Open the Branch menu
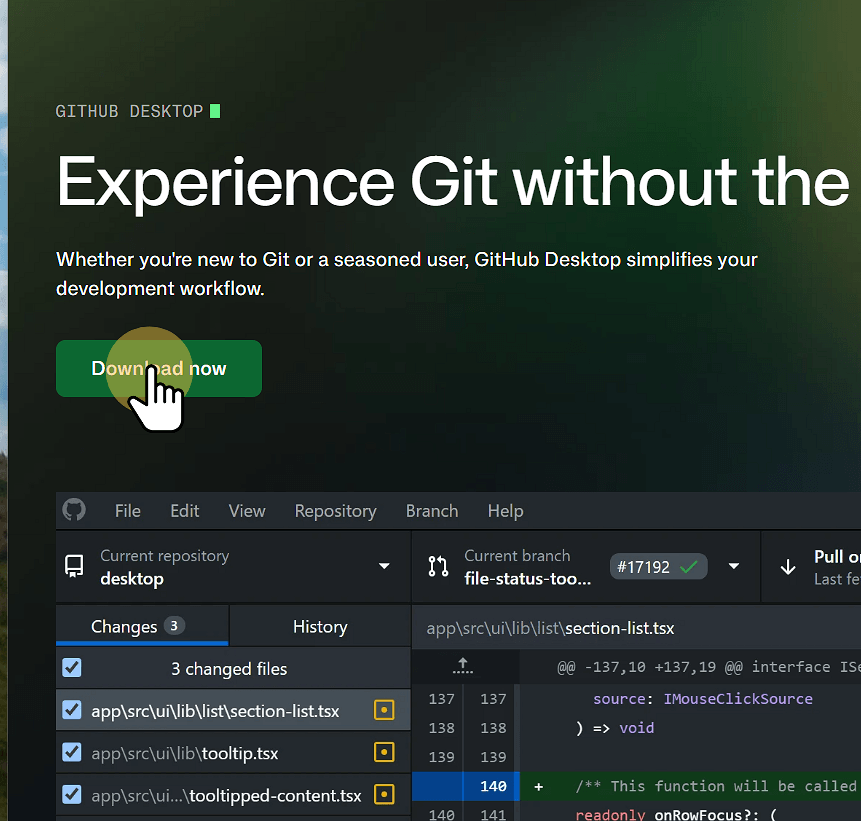Viewport: 861px width, 821px height. click(431, 510)
